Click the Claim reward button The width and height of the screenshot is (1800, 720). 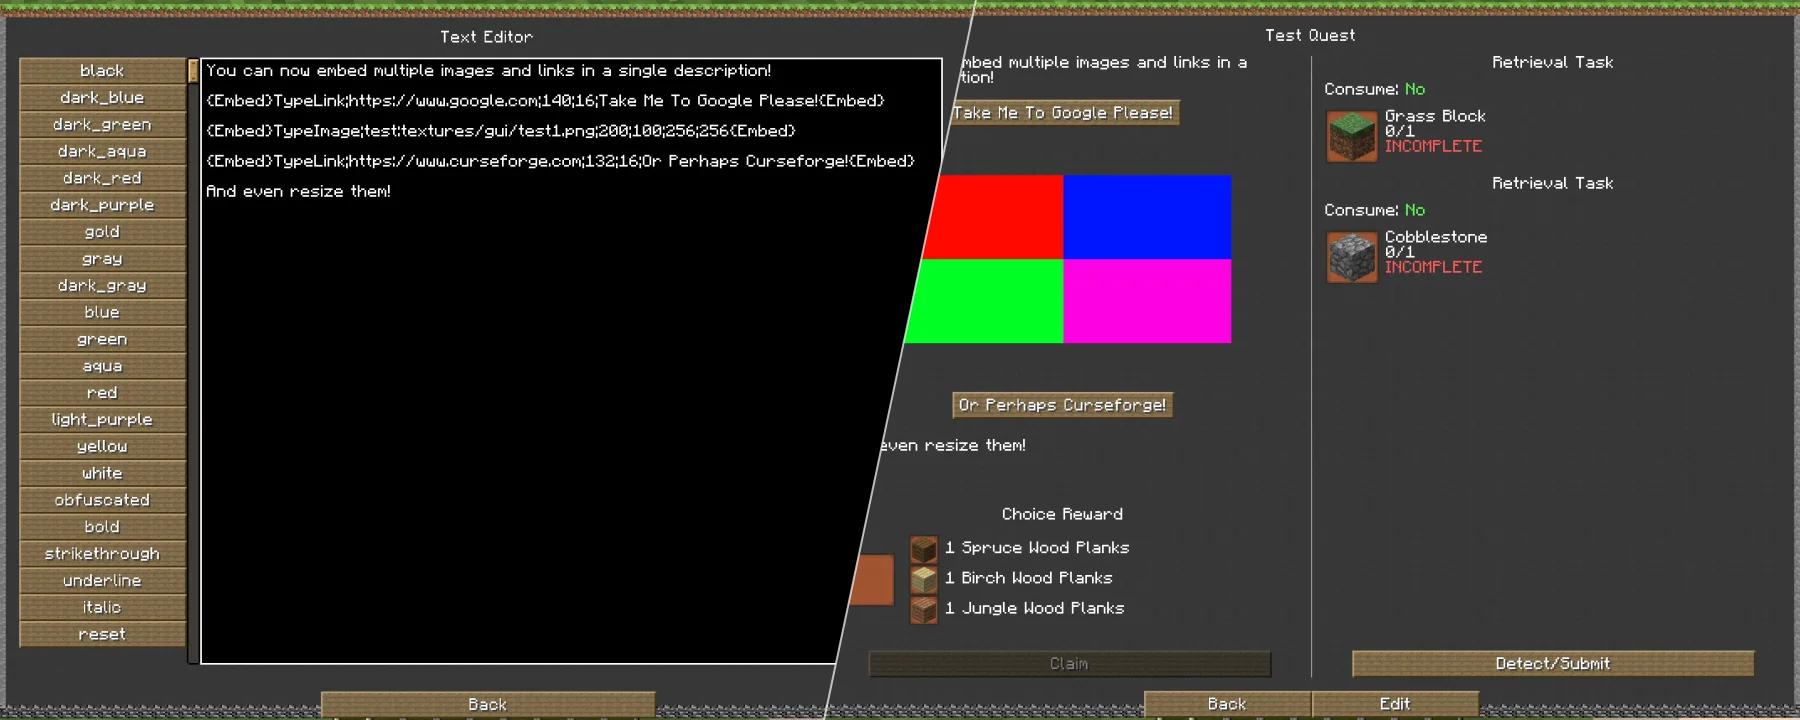(x=1069, y=664)
